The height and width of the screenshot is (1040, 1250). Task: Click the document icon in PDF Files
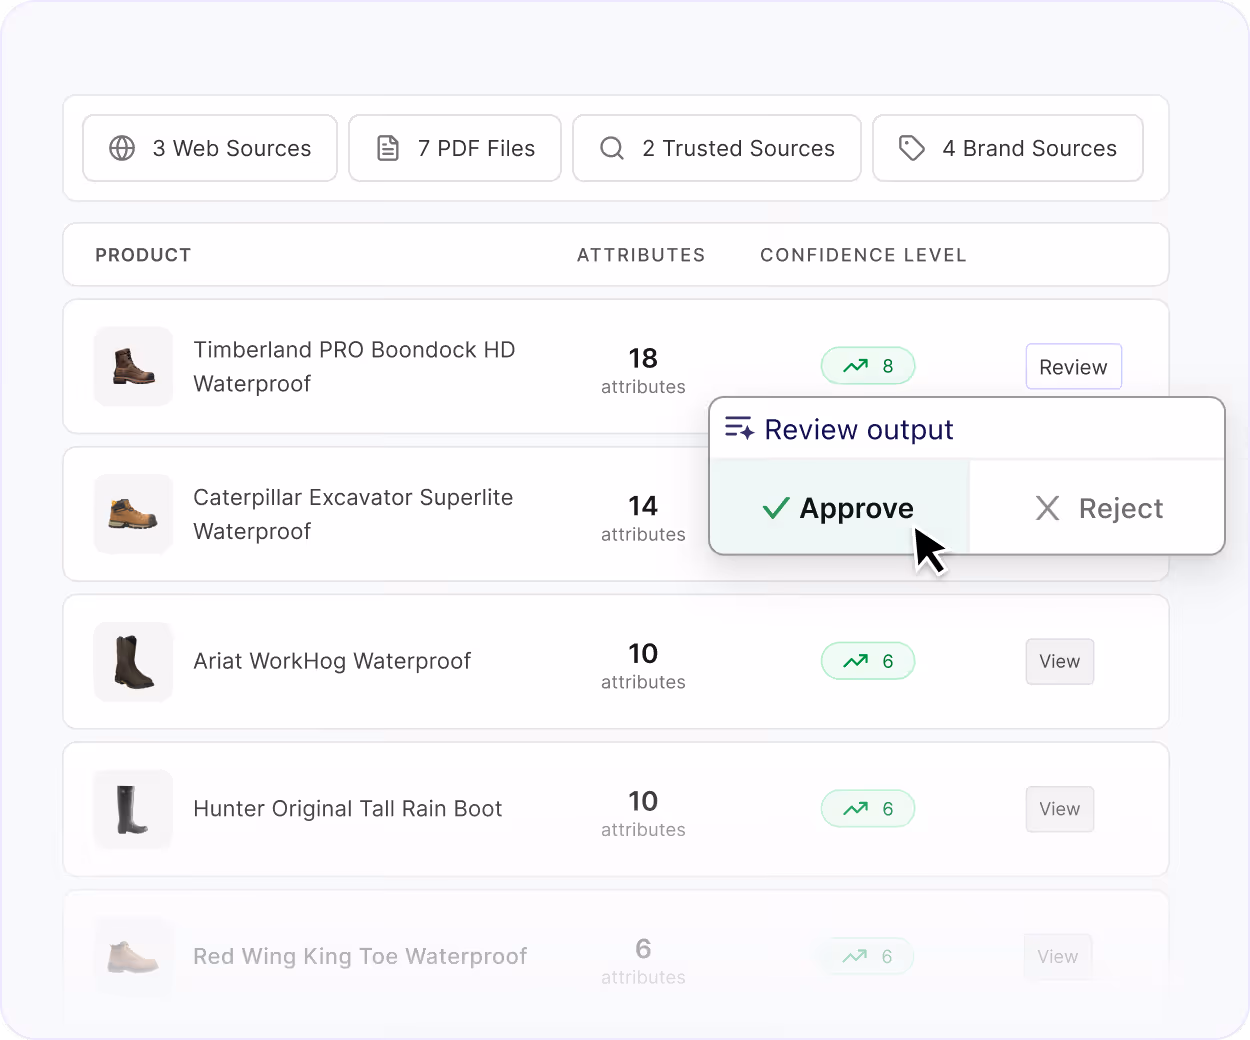point(388,148)
